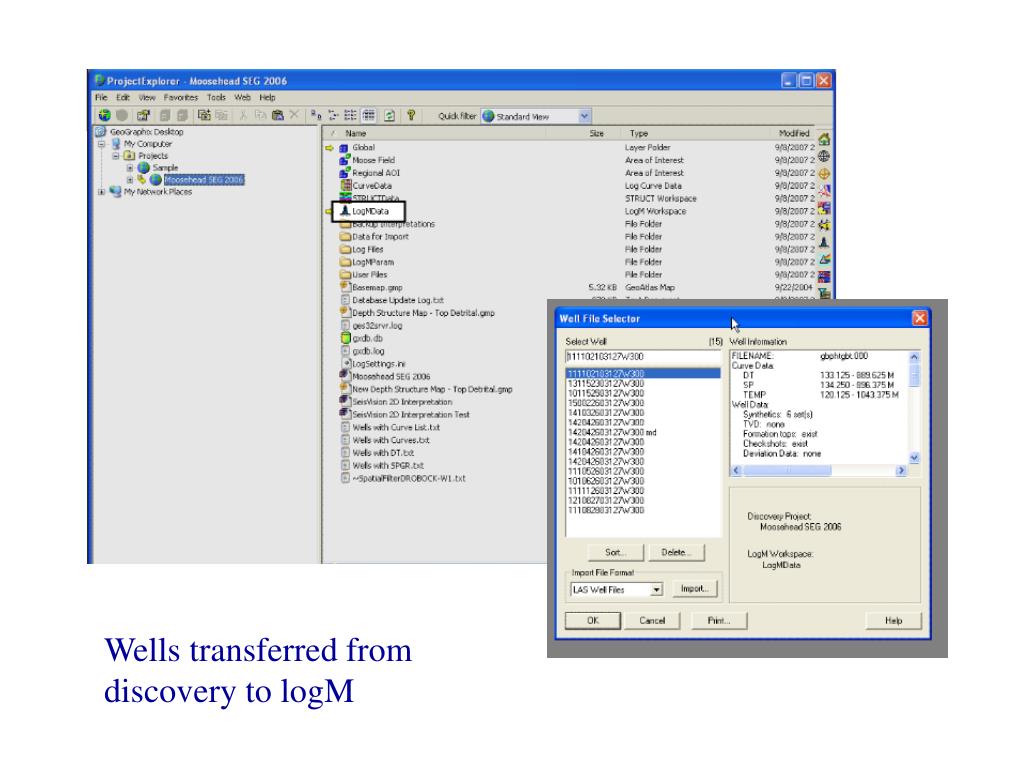Click Well Information scrollbar down arrow
The width and height of the screenshot is (1024, 768).
point(914,458)
